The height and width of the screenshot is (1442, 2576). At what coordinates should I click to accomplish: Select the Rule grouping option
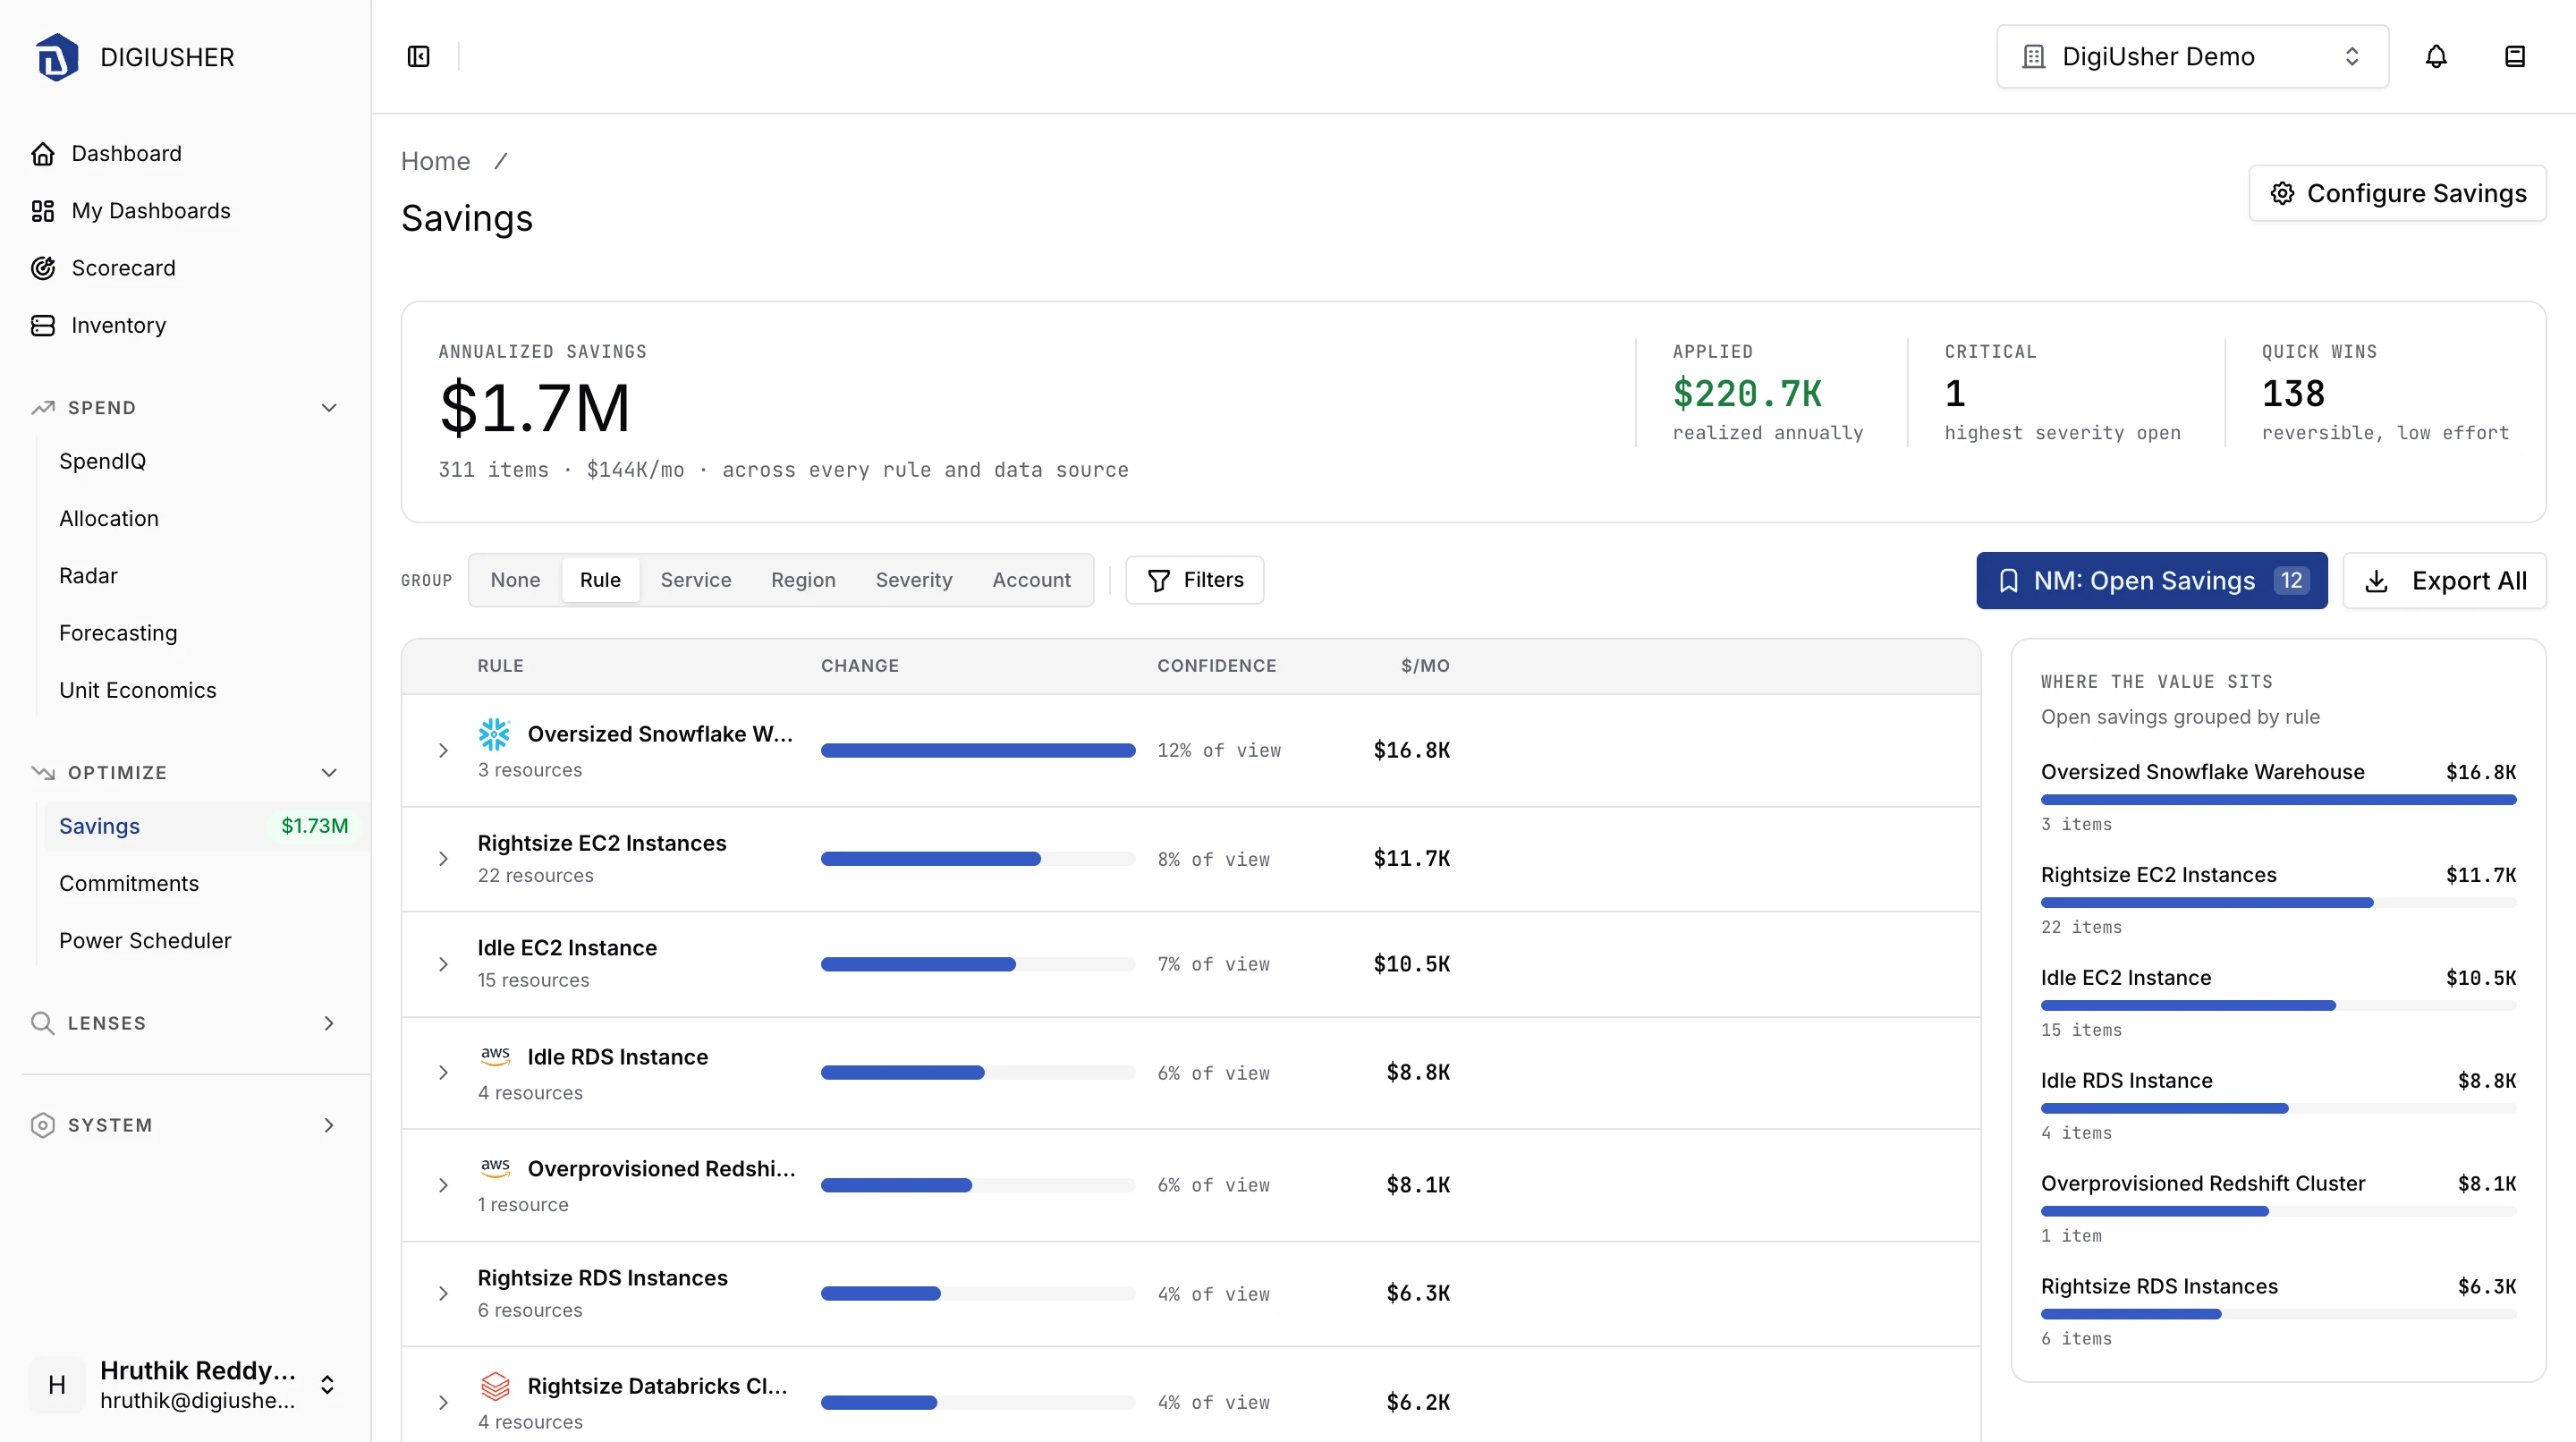tap(600, 579)
